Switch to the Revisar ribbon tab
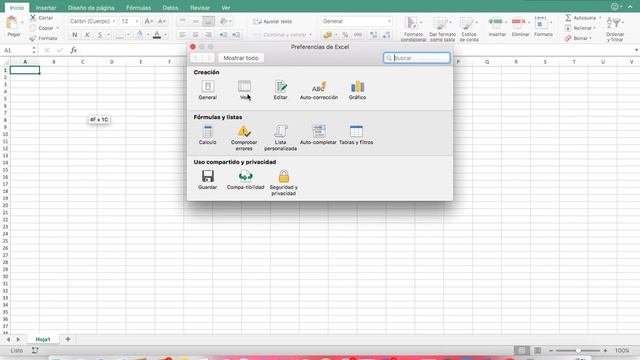The width and height of the screenshot is (640, 360). coord(200,8)
